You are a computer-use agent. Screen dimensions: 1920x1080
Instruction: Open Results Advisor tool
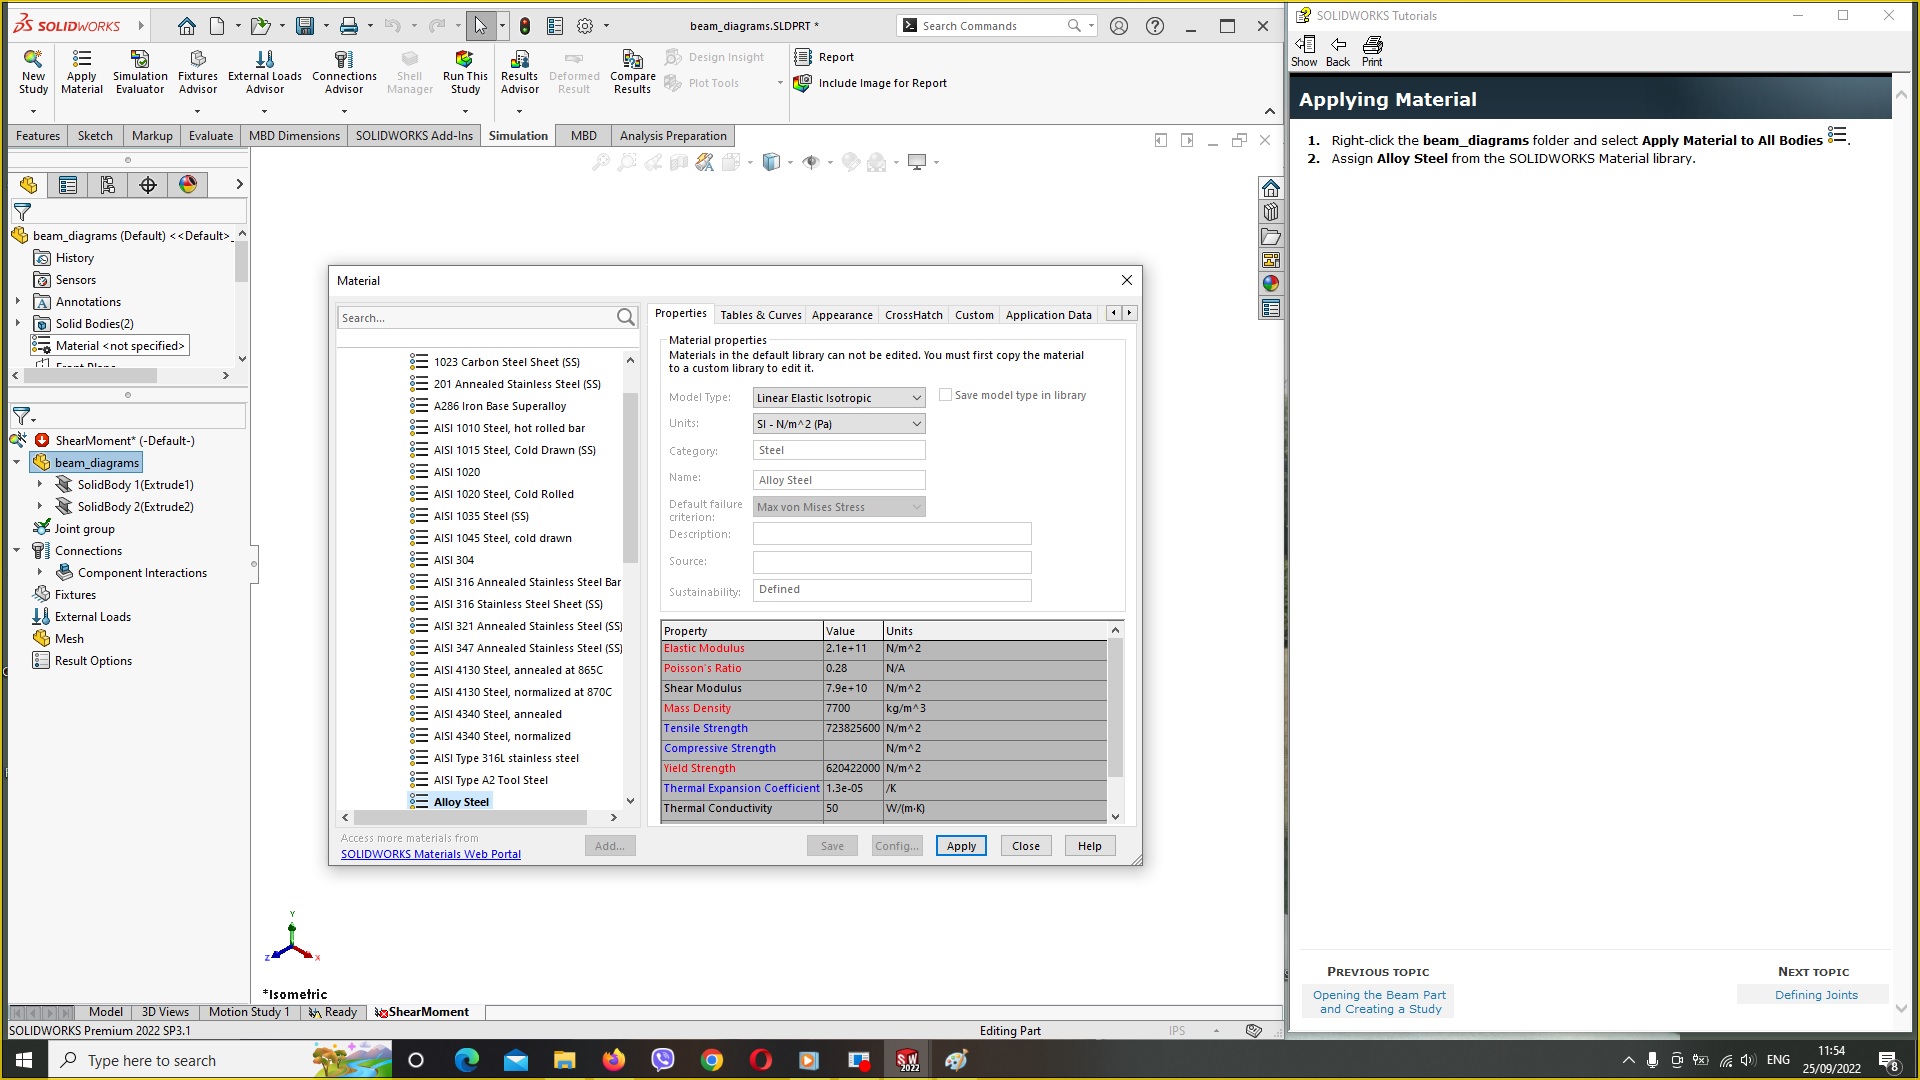pyautogui.click(x=519, y=72)
